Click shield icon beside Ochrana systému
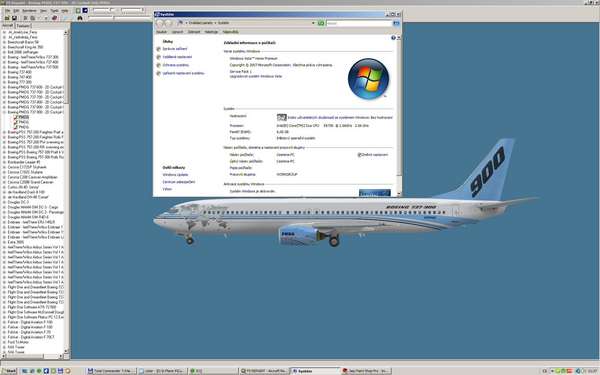 [x=158, y=65]
